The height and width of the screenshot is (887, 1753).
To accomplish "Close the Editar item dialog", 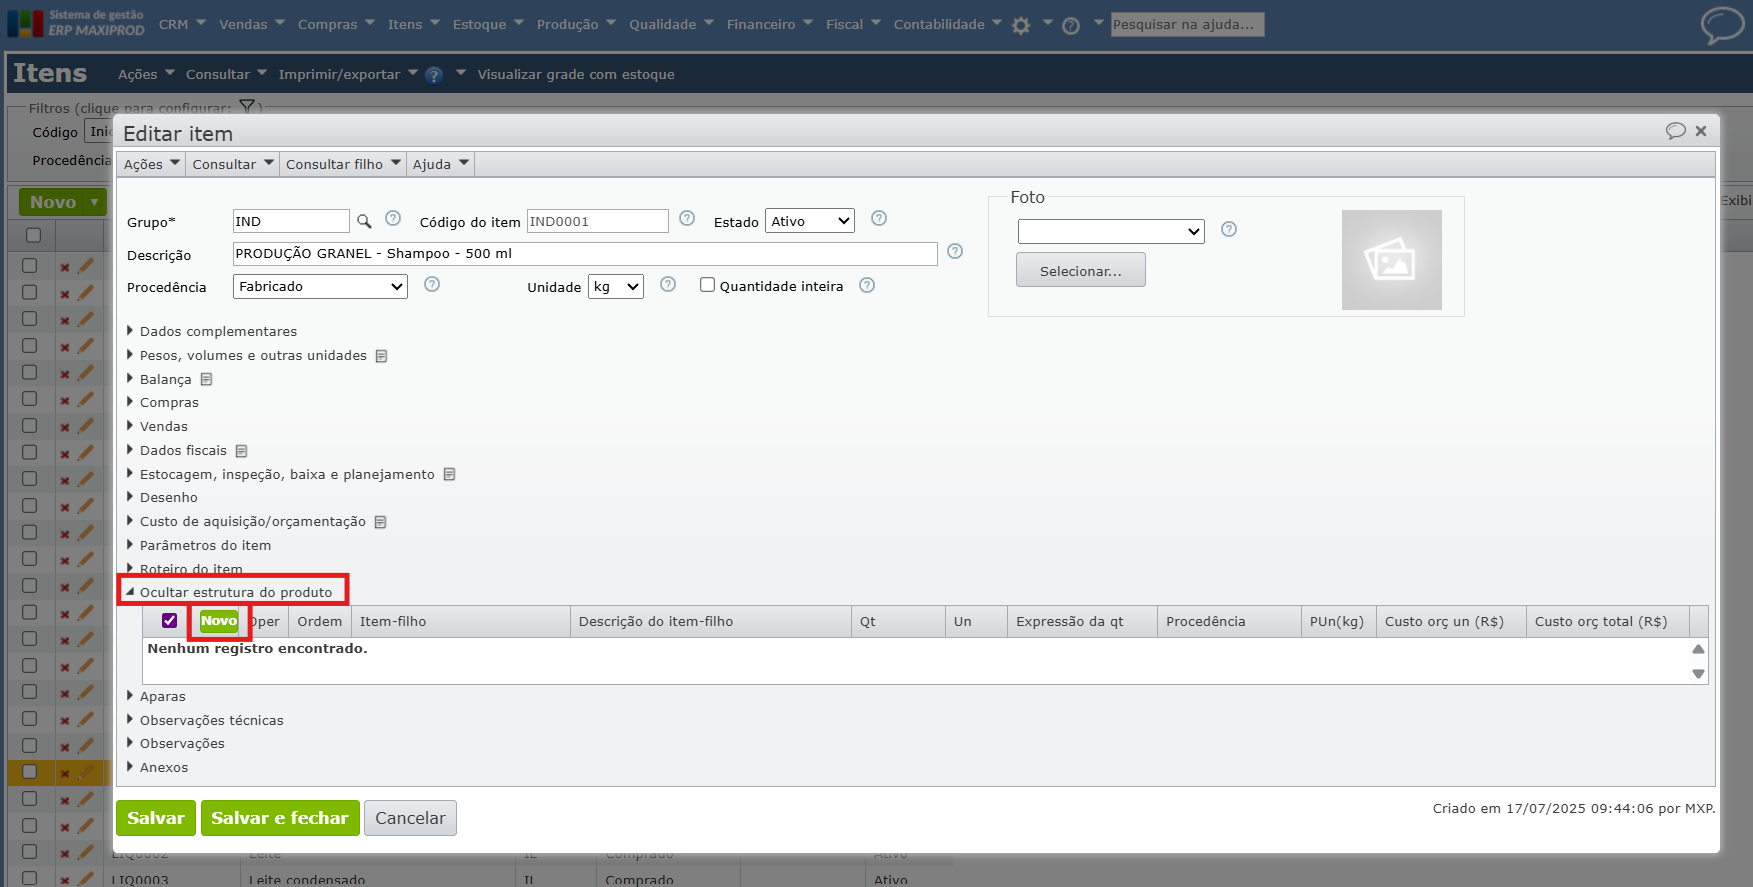I will [x=1701, y=131].
